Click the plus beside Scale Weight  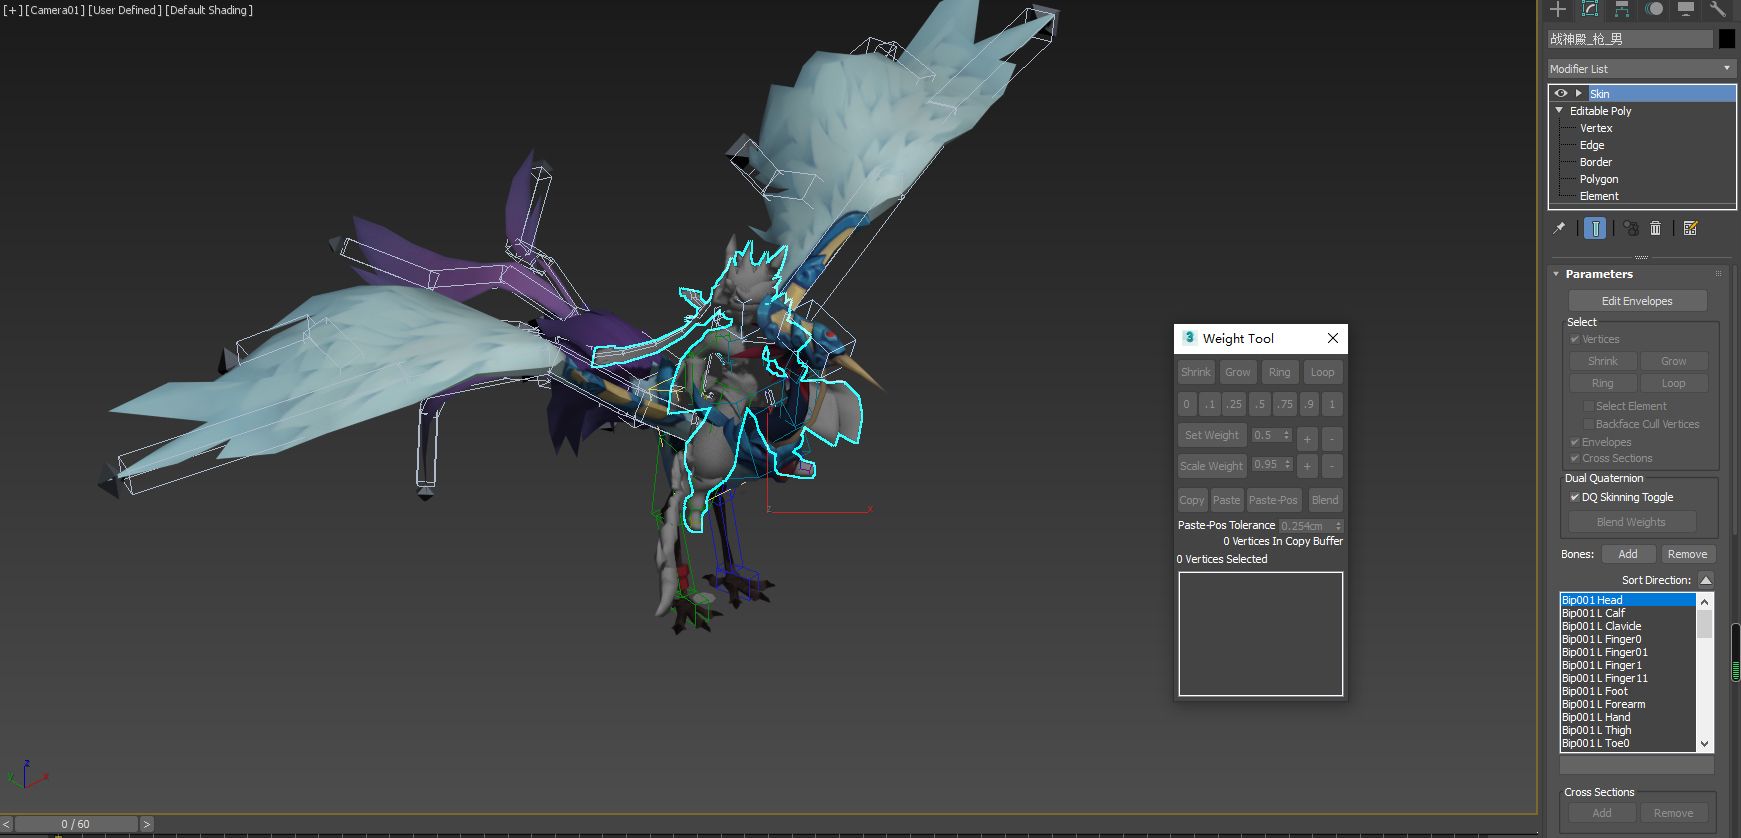1307,466
